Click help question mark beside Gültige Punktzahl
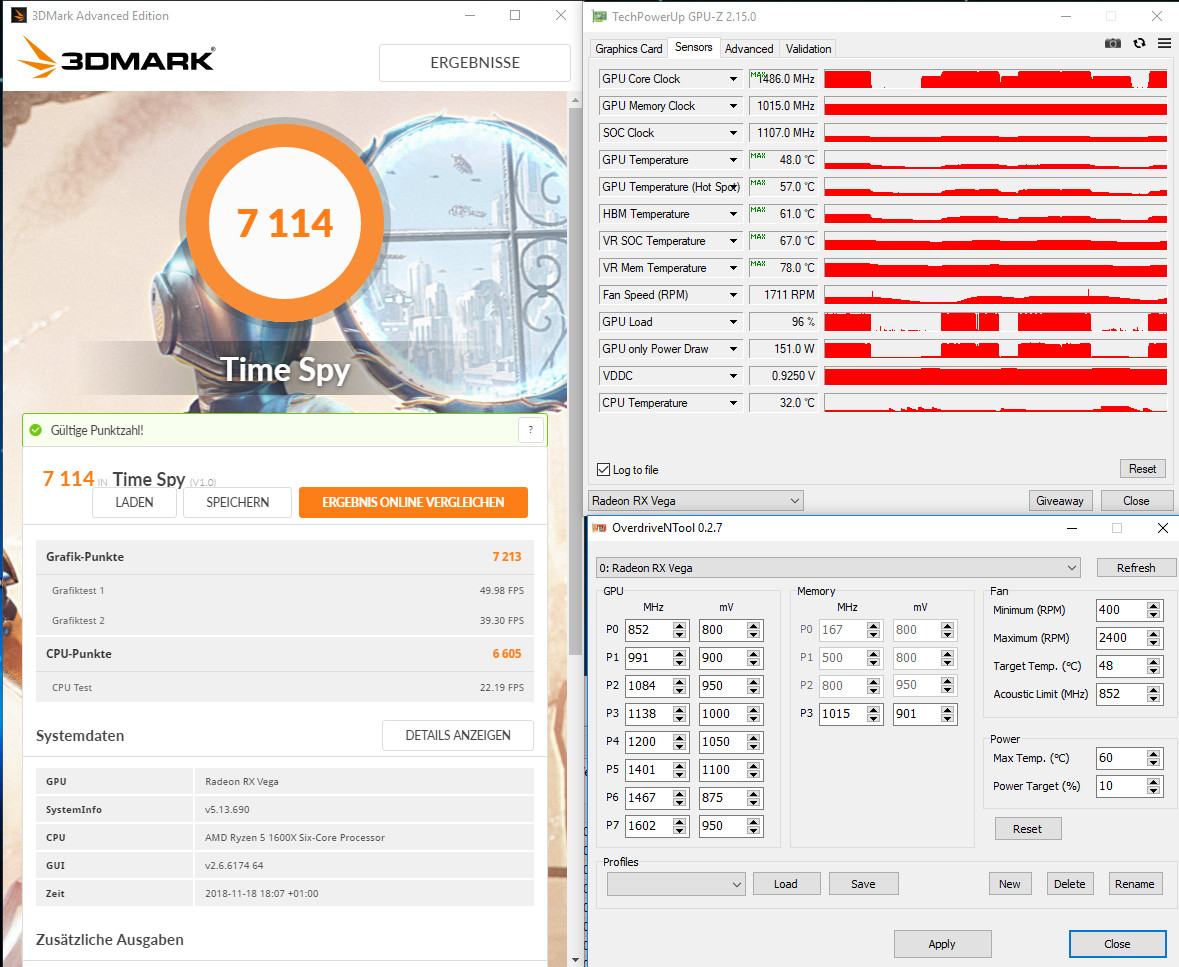 tap(531, 430)
